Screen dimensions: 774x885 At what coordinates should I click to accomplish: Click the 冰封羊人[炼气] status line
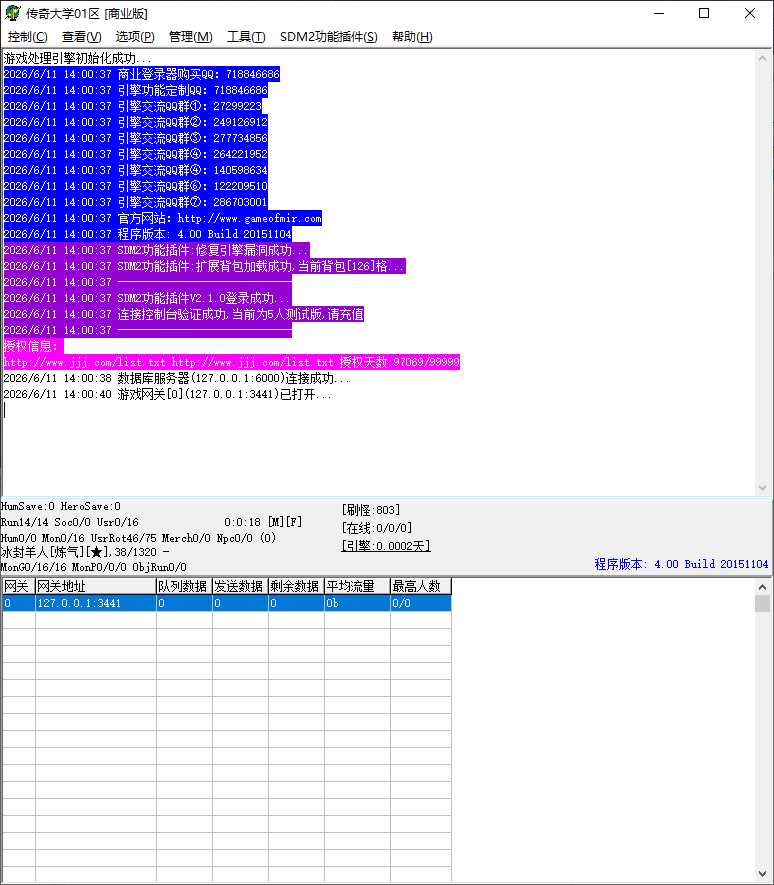pyautogui.click(x=85, y=552)
